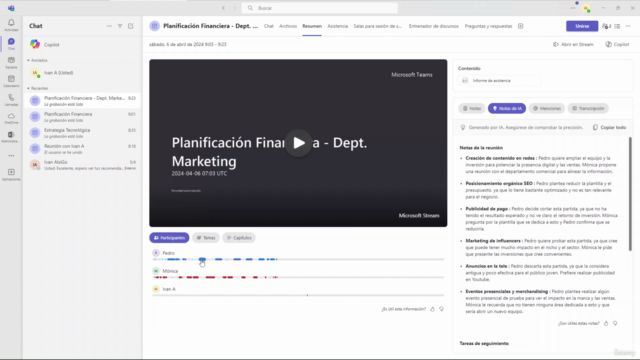
Task: Play the meeting recording
Action: point(298,143)
